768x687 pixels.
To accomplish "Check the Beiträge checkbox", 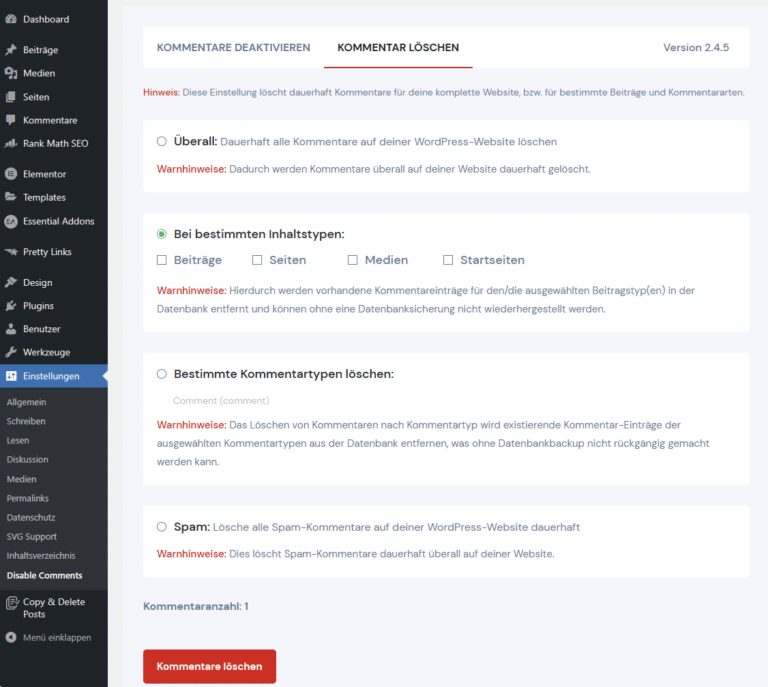I will 162,260.
